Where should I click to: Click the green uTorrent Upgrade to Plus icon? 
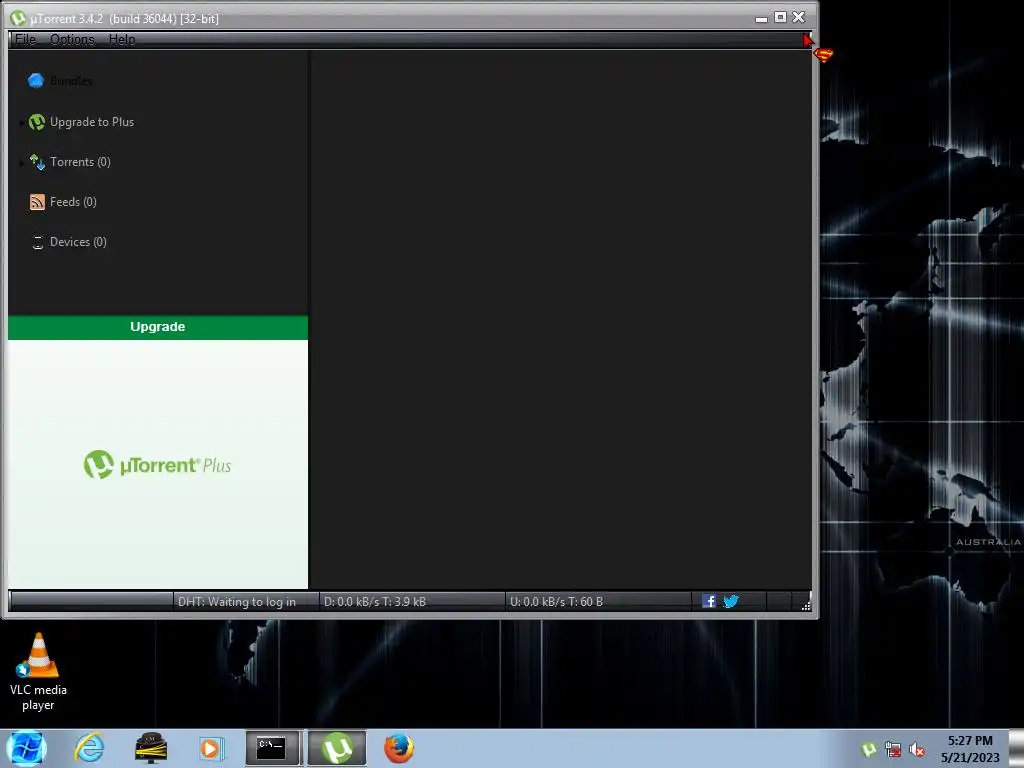click(37, 122)
